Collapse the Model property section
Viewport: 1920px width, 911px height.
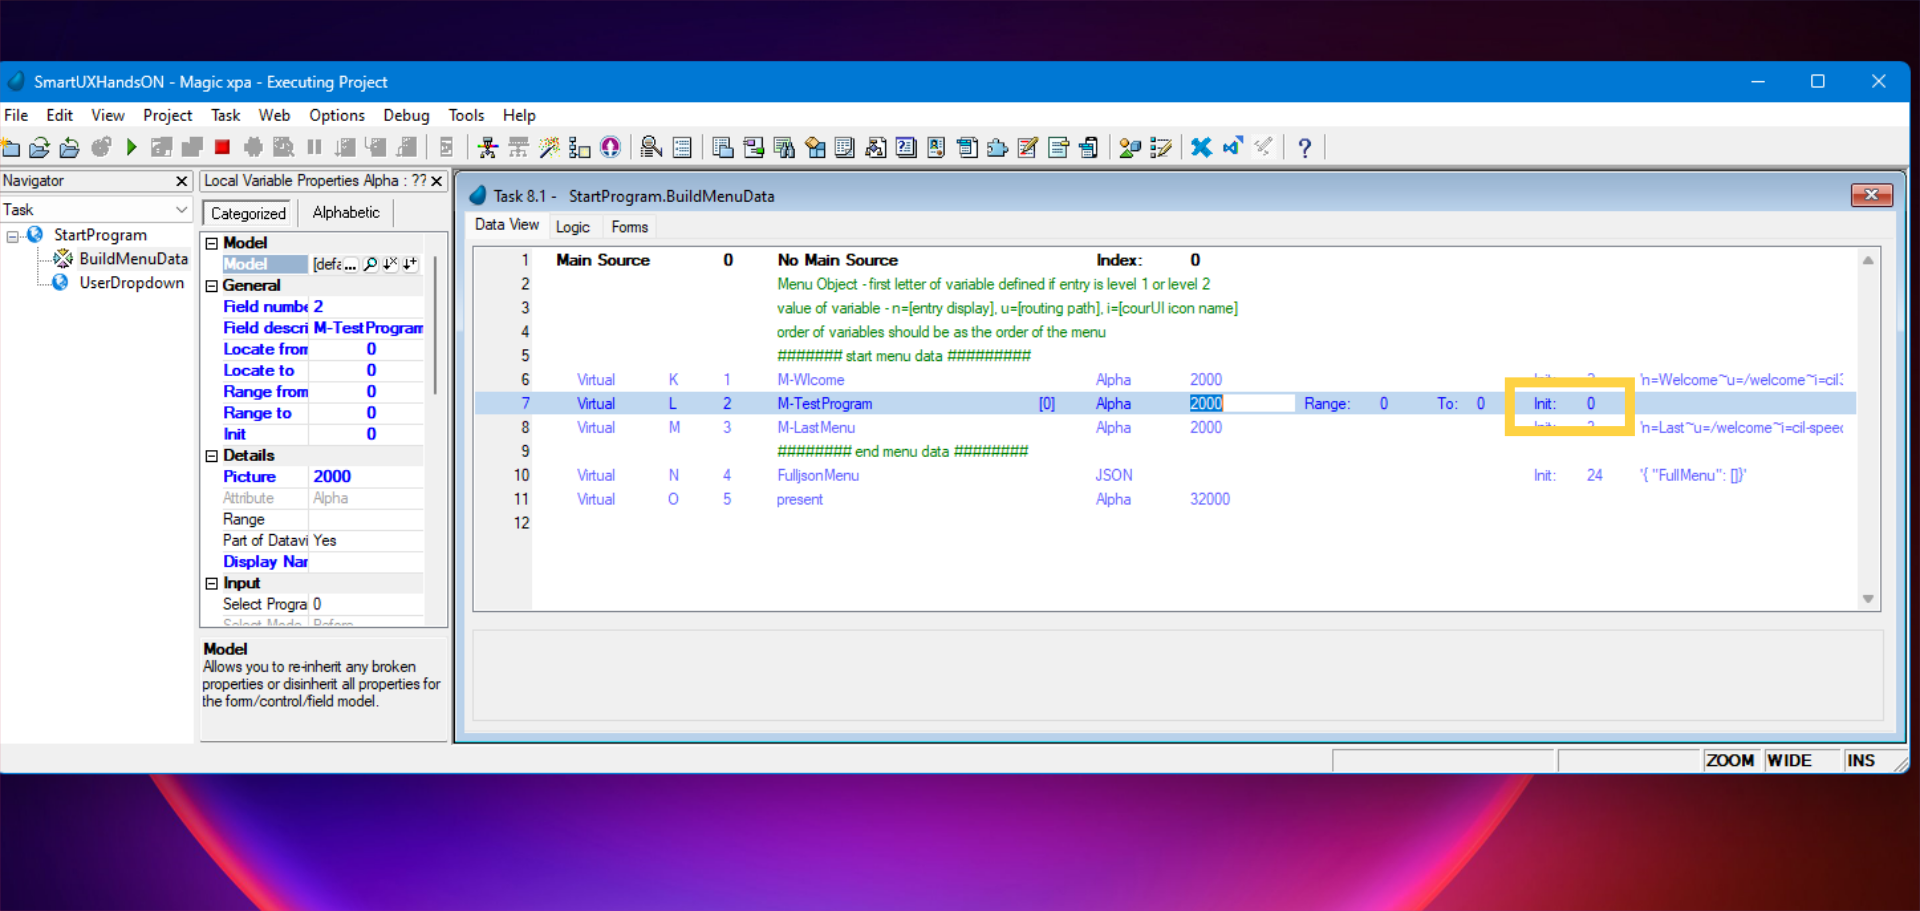tap(212, 243)
